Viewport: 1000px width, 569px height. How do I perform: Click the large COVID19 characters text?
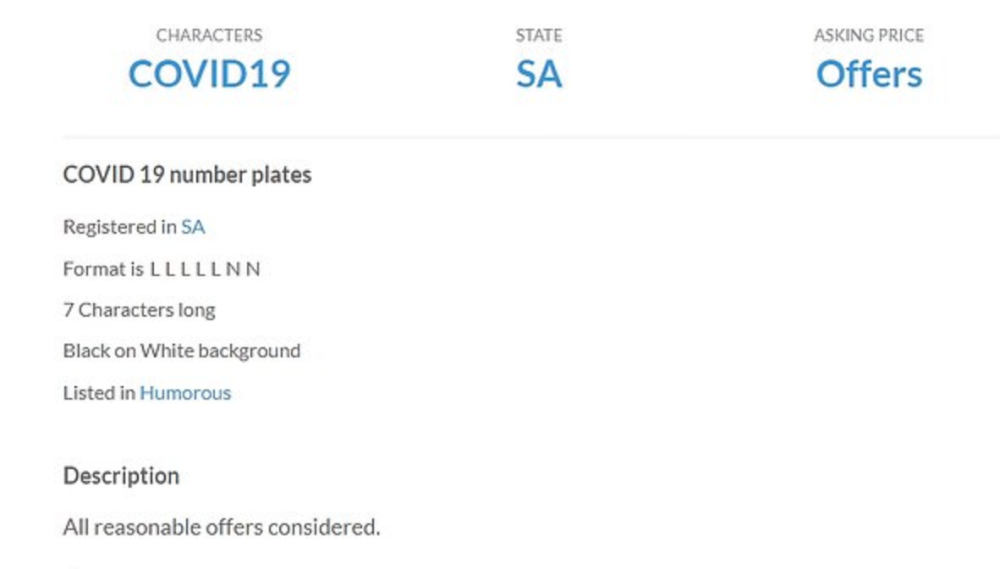click(209, 74)
